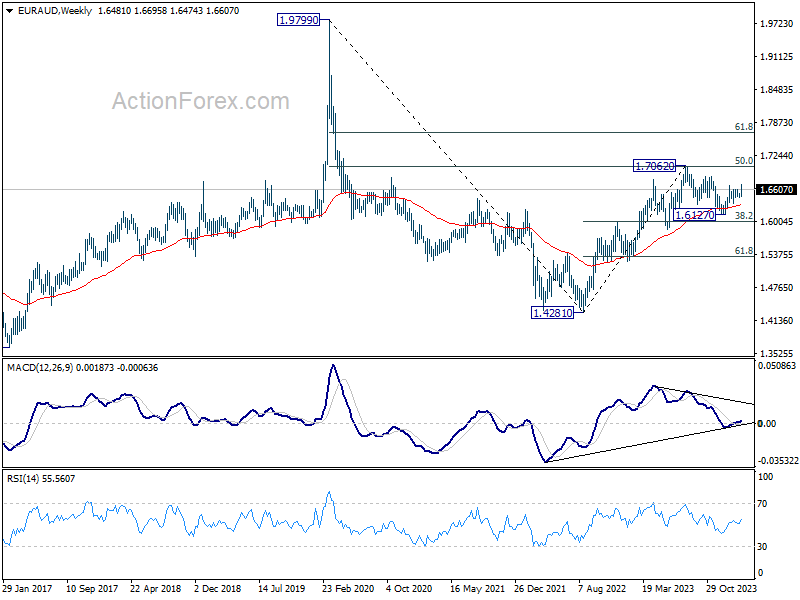The width and height of the screenshot is (800, 600).
Task: Click the current price tag 1.66070
Action: [x=777, y=190]
